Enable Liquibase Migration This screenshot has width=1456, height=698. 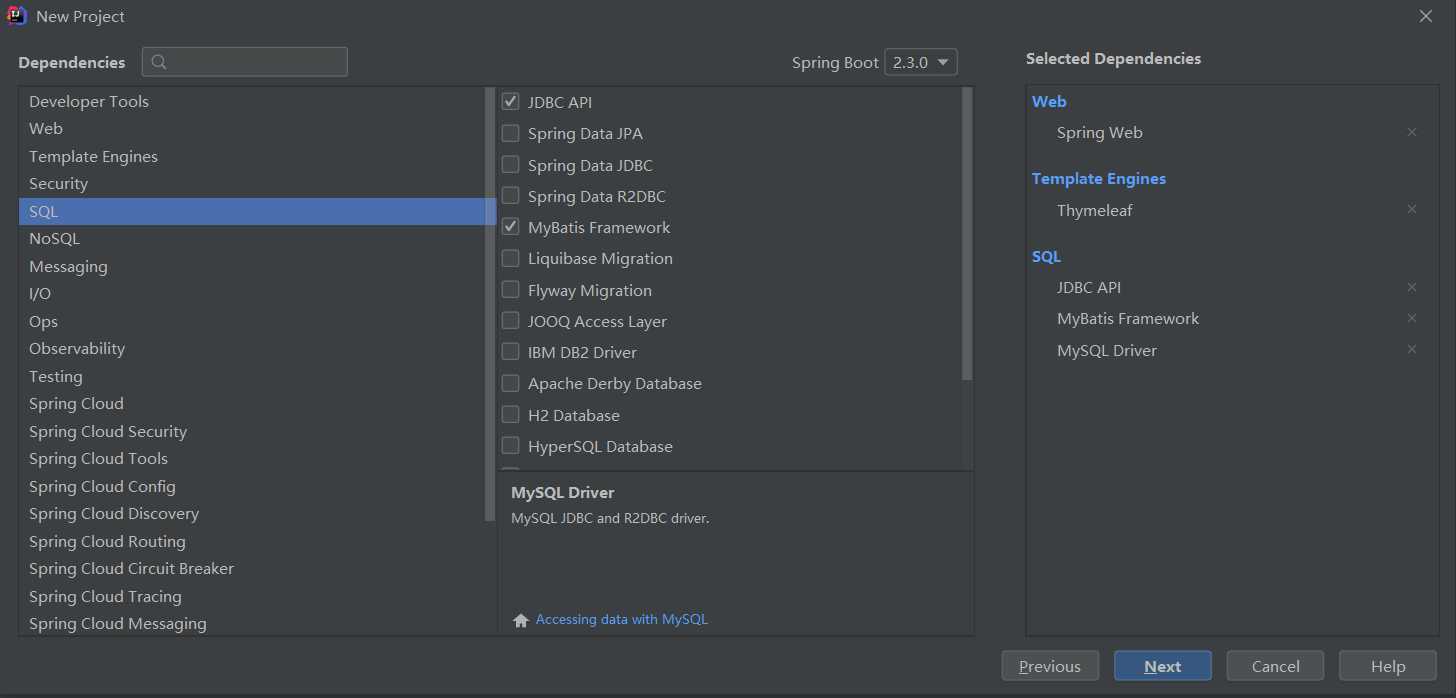point(510,258)
